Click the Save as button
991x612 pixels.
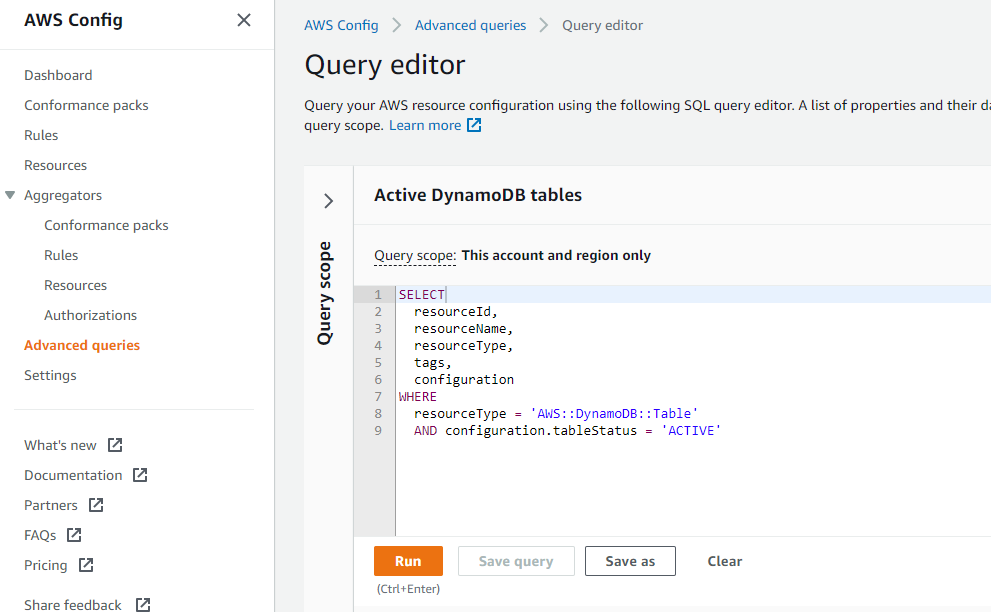point(630,561)
